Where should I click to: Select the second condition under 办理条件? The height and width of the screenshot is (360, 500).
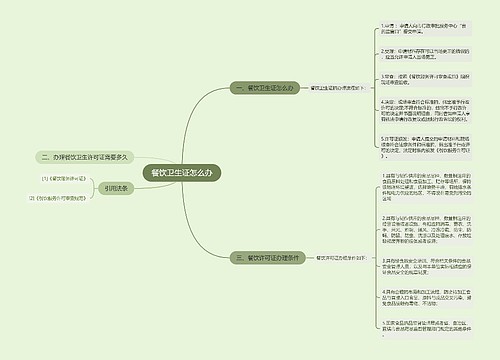(427, 229)
